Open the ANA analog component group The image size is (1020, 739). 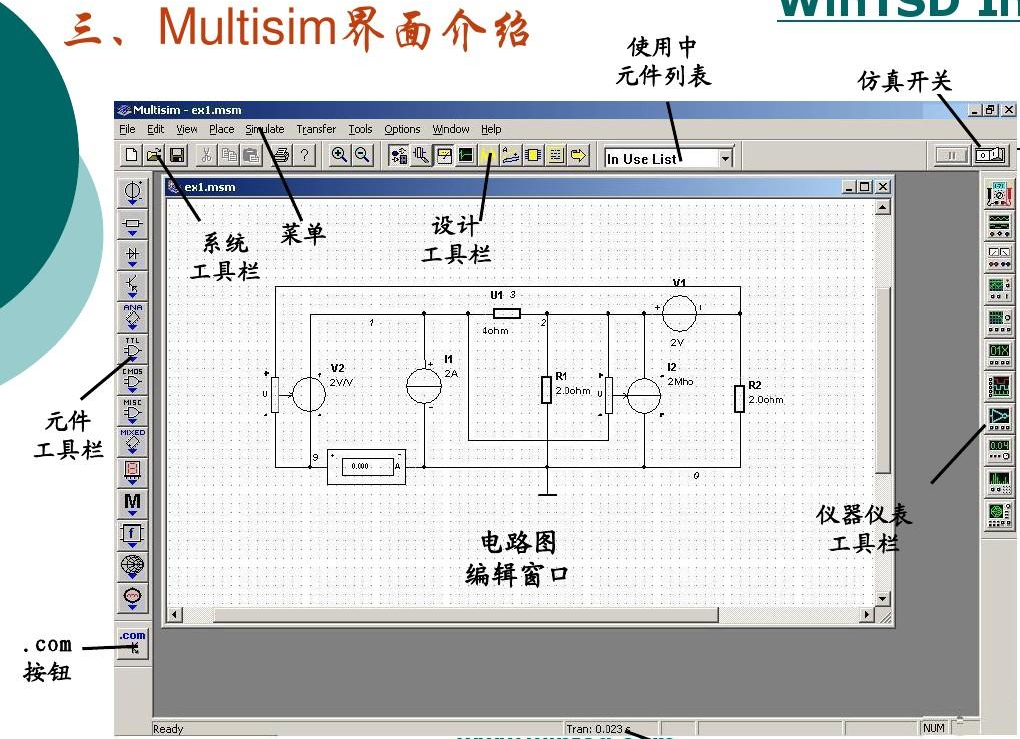click(133, 317)
